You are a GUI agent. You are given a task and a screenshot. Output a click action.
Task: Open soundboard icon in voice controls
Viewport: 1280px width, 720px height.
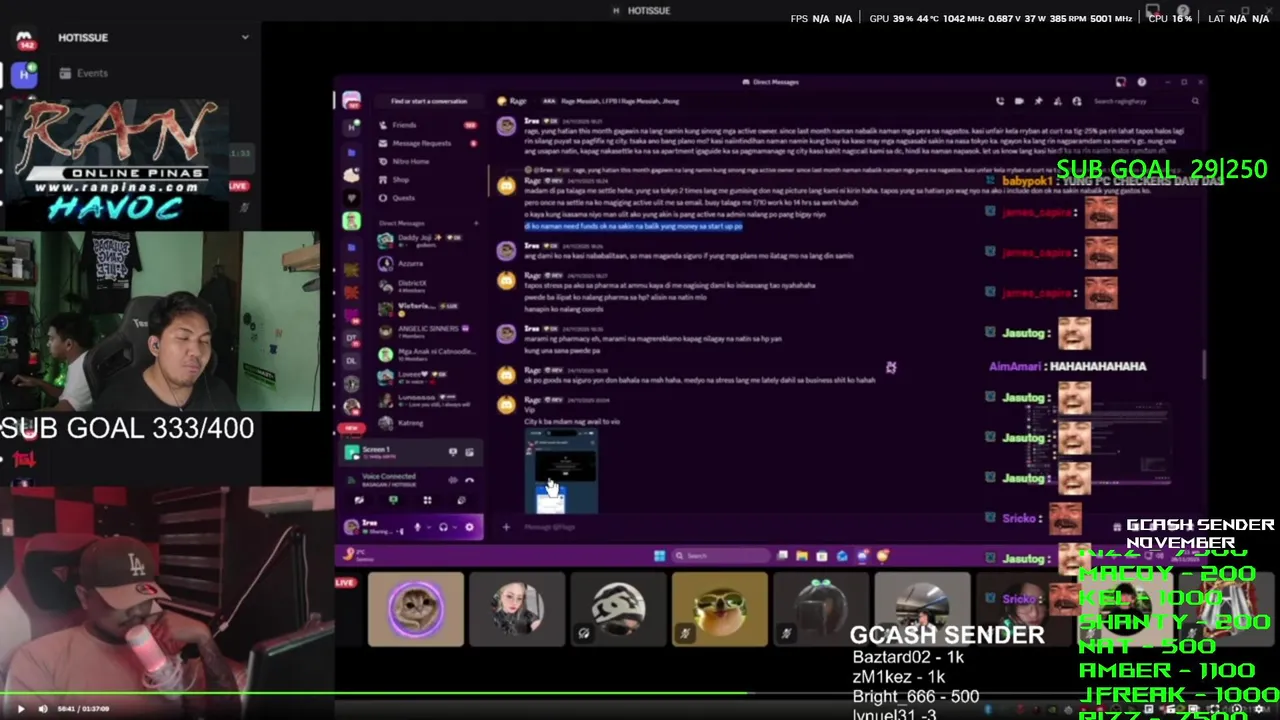[x=461, y=500]
